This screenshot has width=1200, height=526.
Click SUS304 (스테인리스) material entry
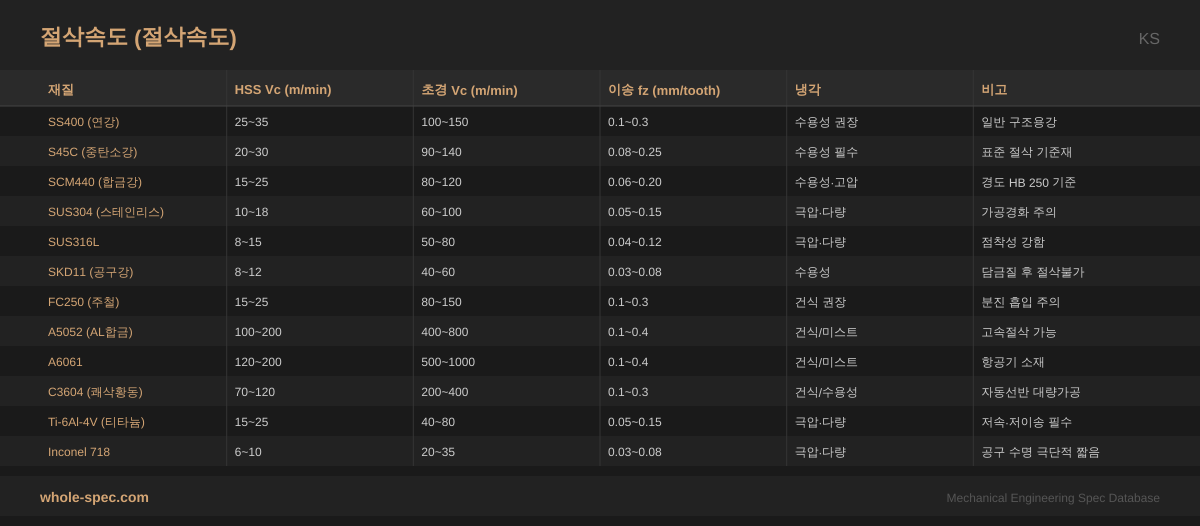(x=106, y=212)
